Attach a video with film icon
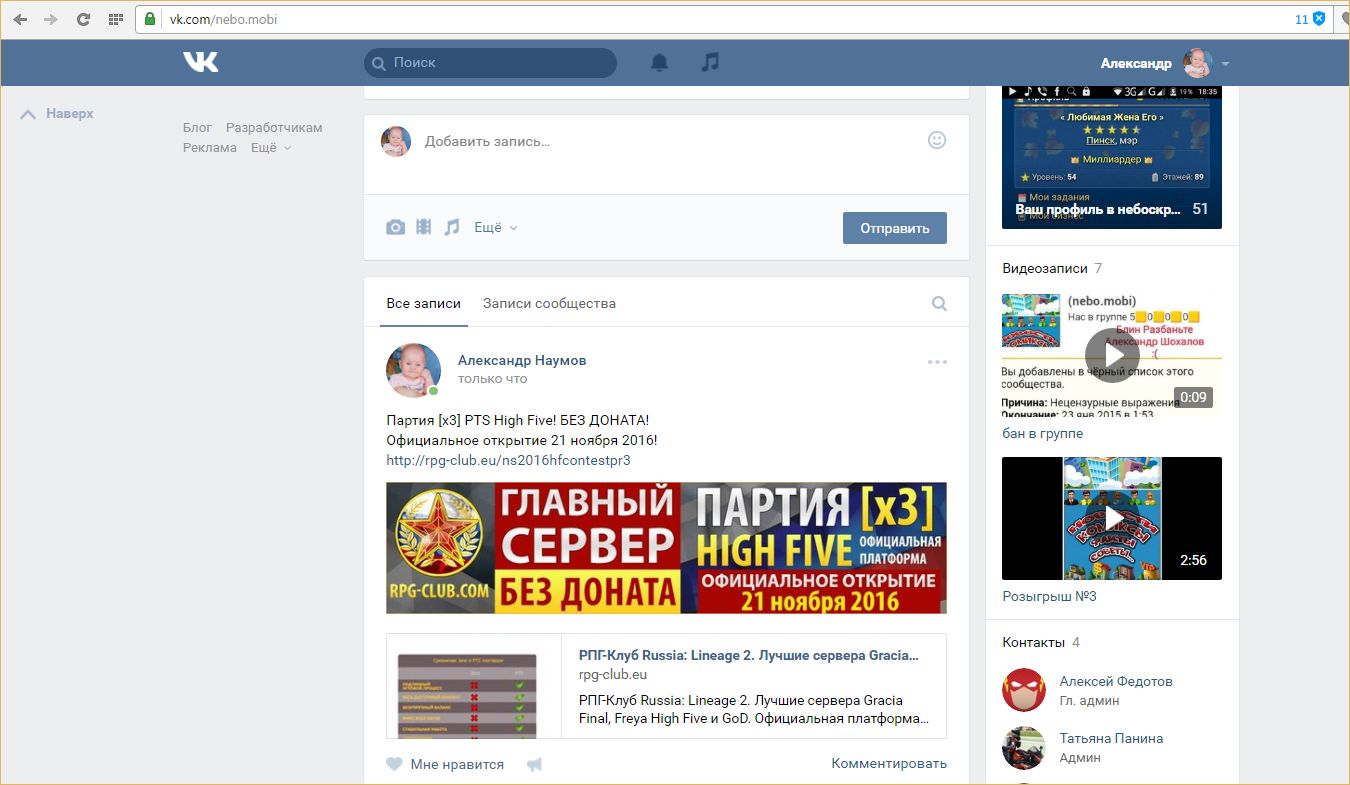The width and height of the screenshot is (1350, 785). pyautogui.click(x=424, y=227)
